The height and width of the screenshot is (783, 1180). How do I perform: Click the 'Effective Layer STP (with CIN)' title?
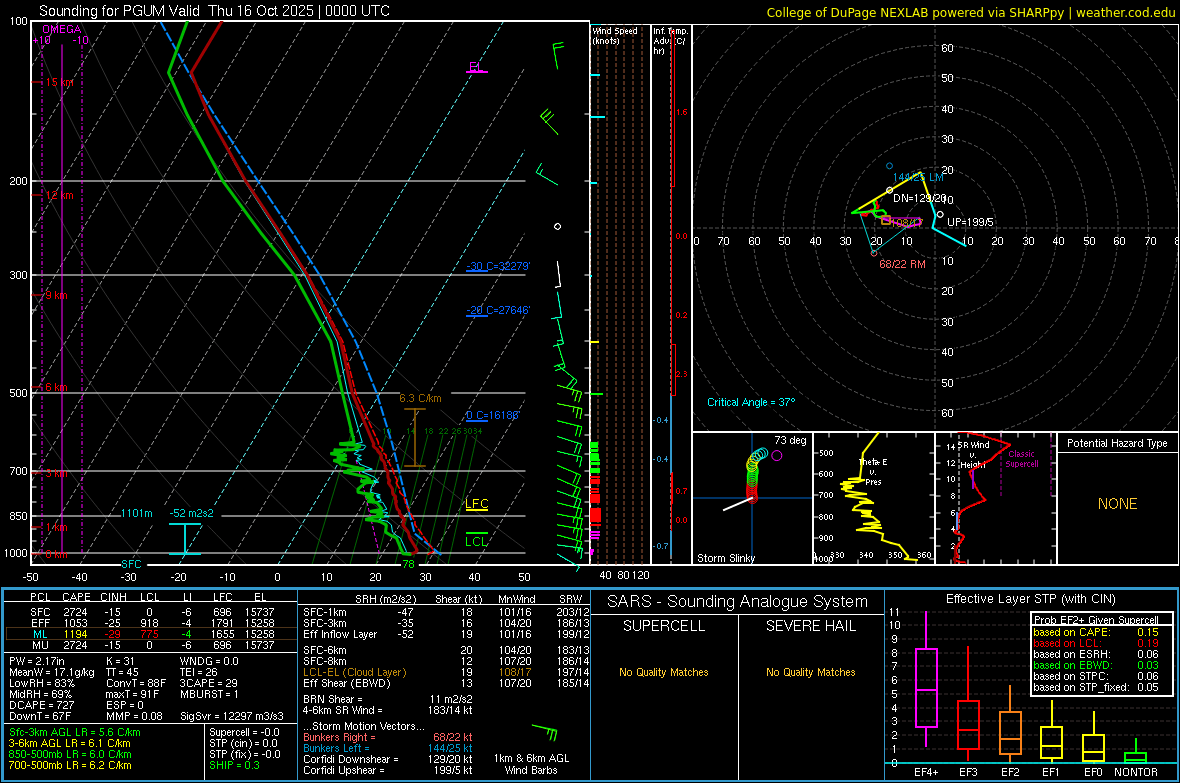pos(1030,599)
